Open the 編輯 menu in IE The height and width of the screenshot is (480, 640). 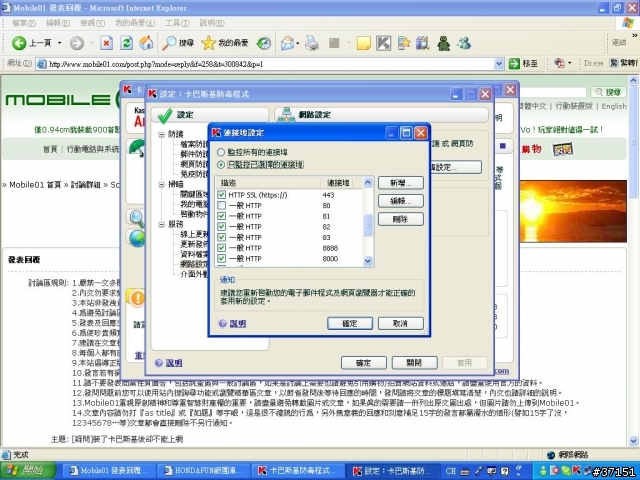(x=58, y=23)
